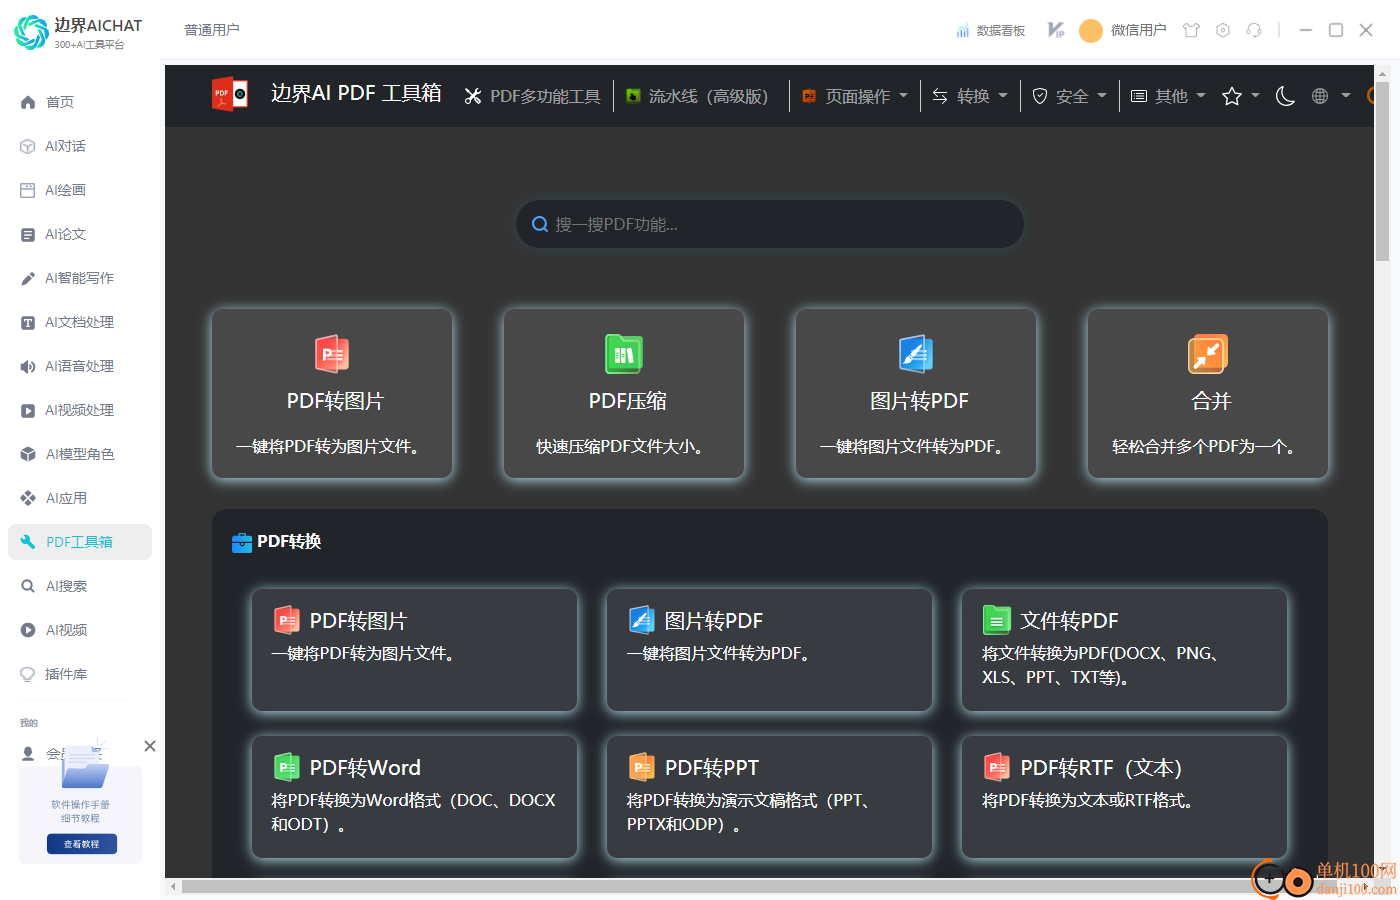
Task: Open the PDF转PPT card
Action: (x=769, y=797)
